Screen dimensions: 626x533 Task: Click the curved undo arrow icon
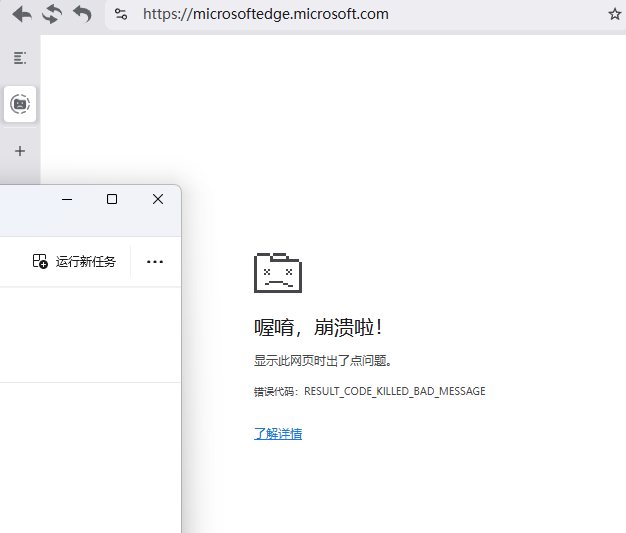82,14
